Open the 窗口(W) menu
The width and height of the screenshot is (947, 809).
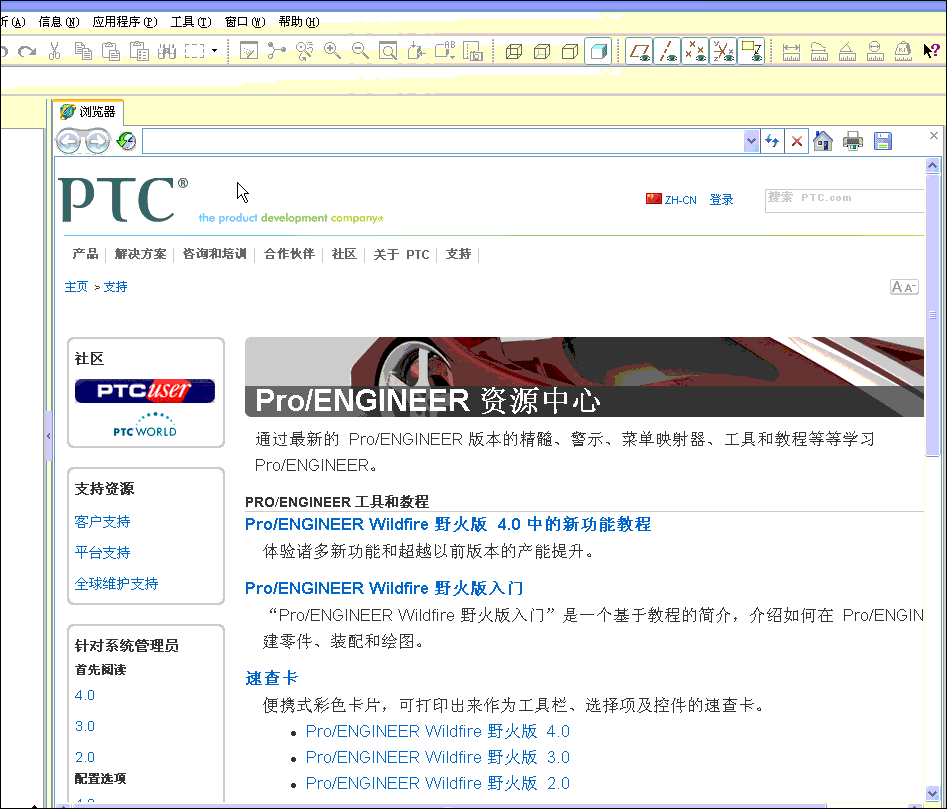245,22
